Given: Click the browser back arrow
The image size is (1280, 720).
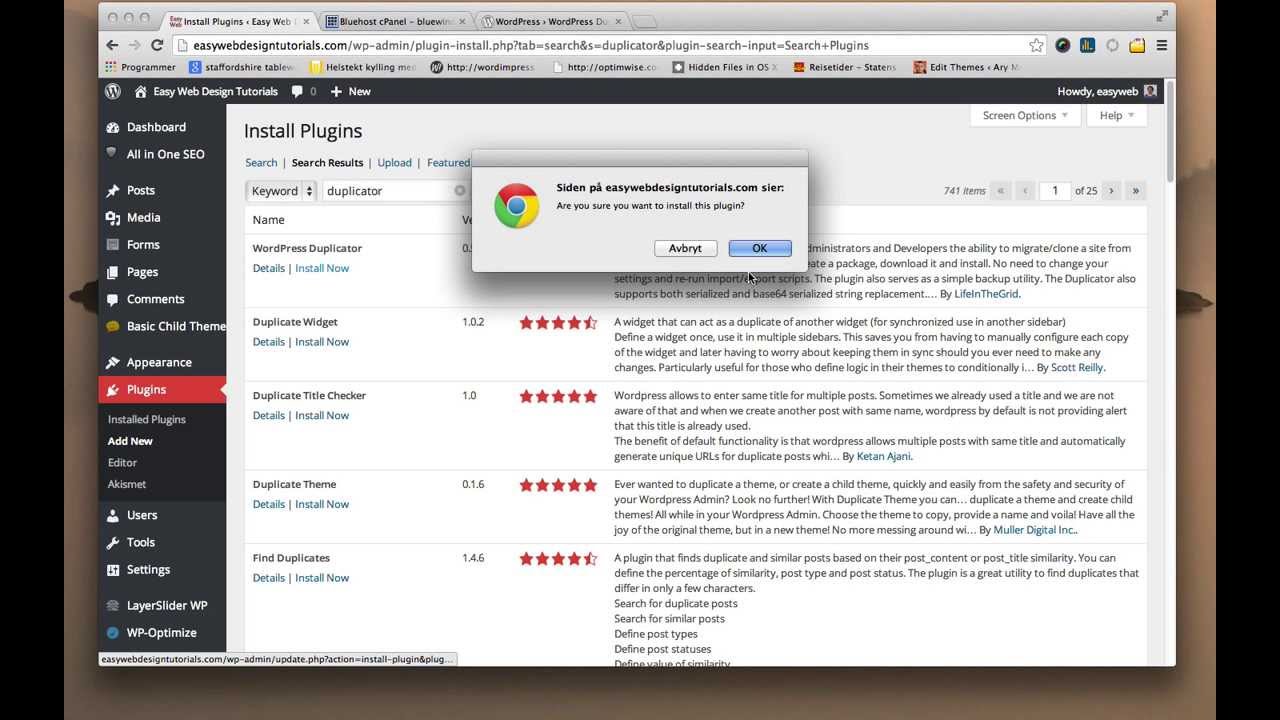Looking at the screenshot, I should (x=114, y=45).
